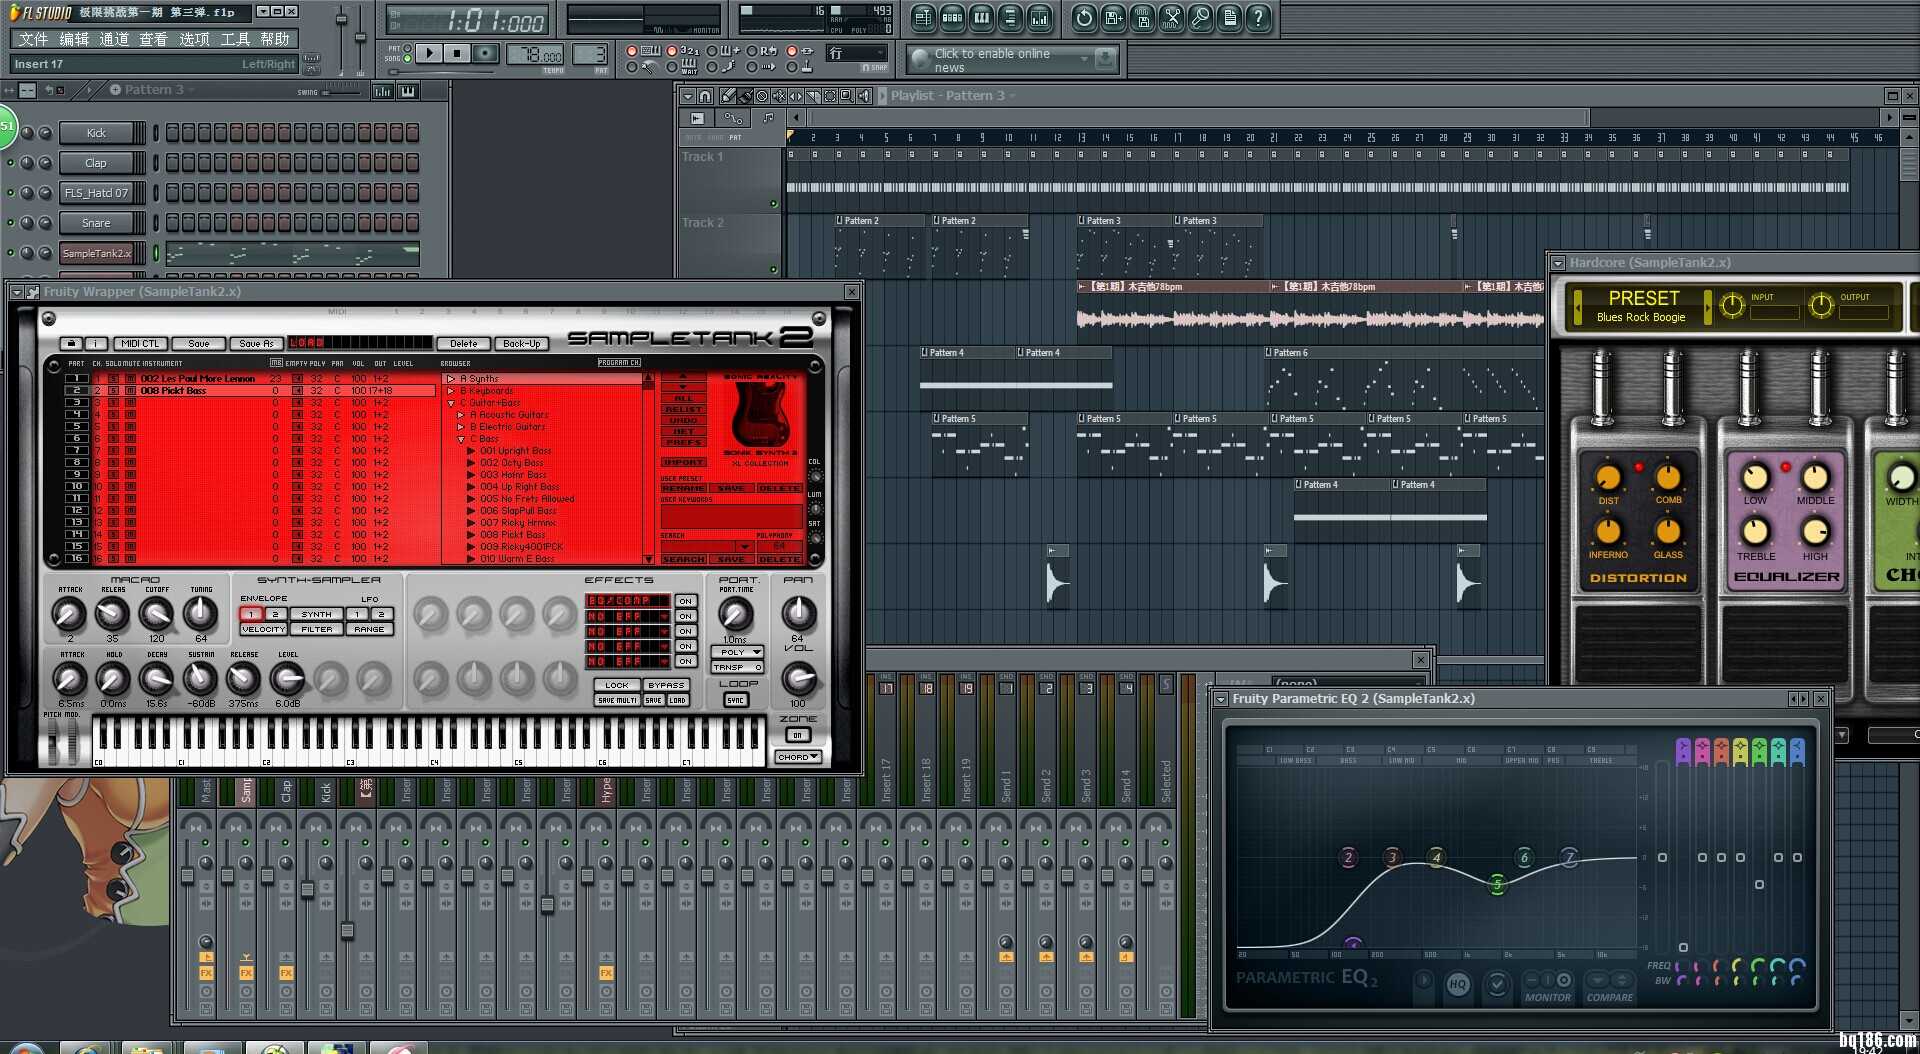Click the SampleTank lock icon button

(71, 343)
